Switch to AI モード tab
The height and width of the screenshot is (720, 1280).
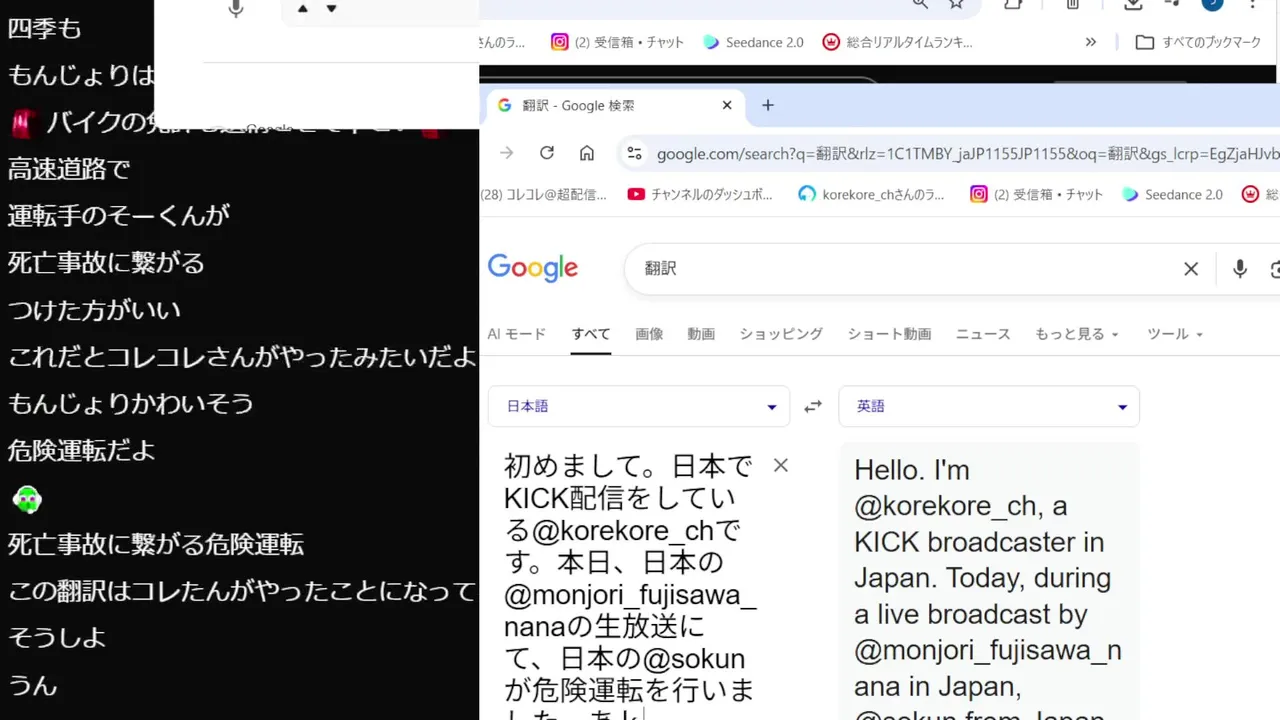pos(516,334)
